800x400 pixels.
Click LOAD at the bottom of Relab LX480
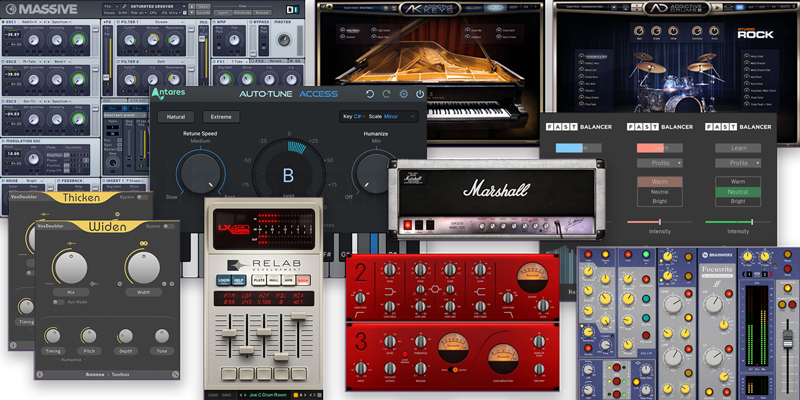(x=213, y=395)
